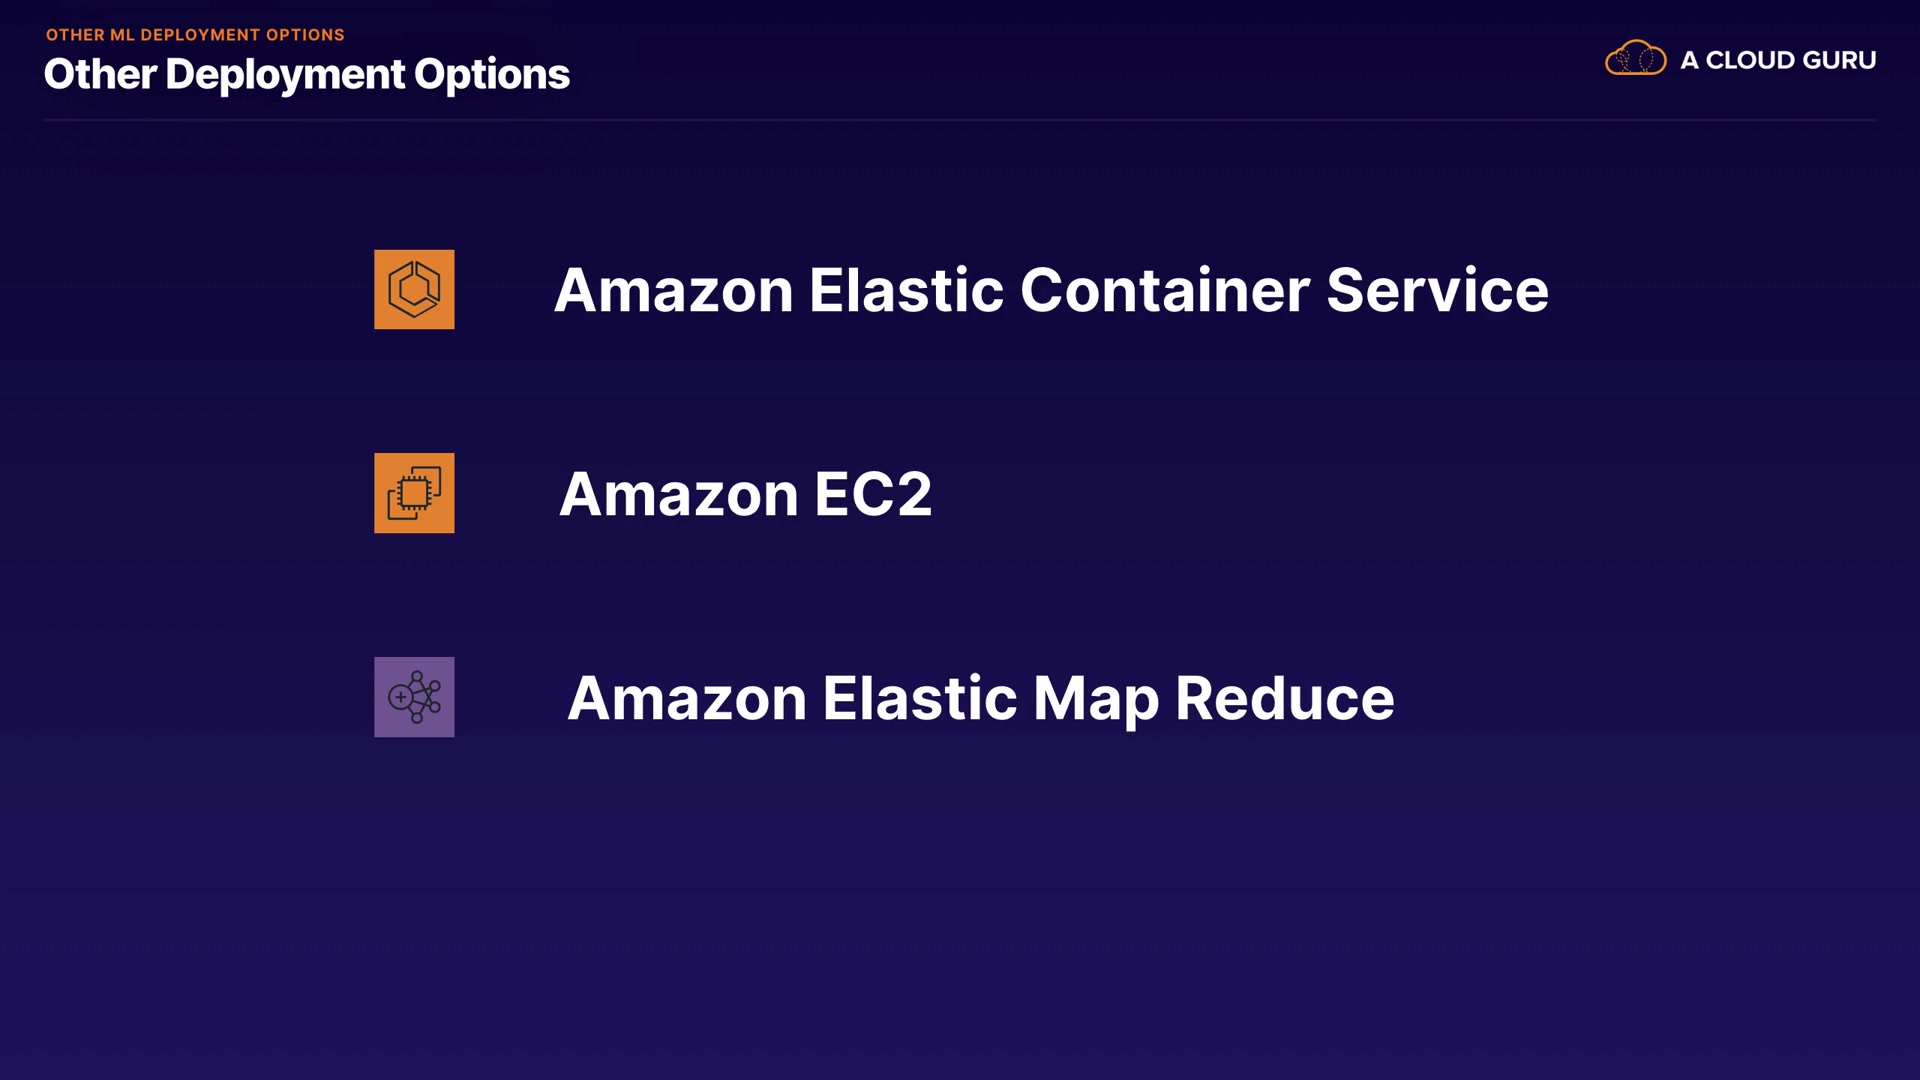Click the orange Amazon EC2 chip icon
The width and height of the screenshot is (1920, 1080).
click(414, 493)
